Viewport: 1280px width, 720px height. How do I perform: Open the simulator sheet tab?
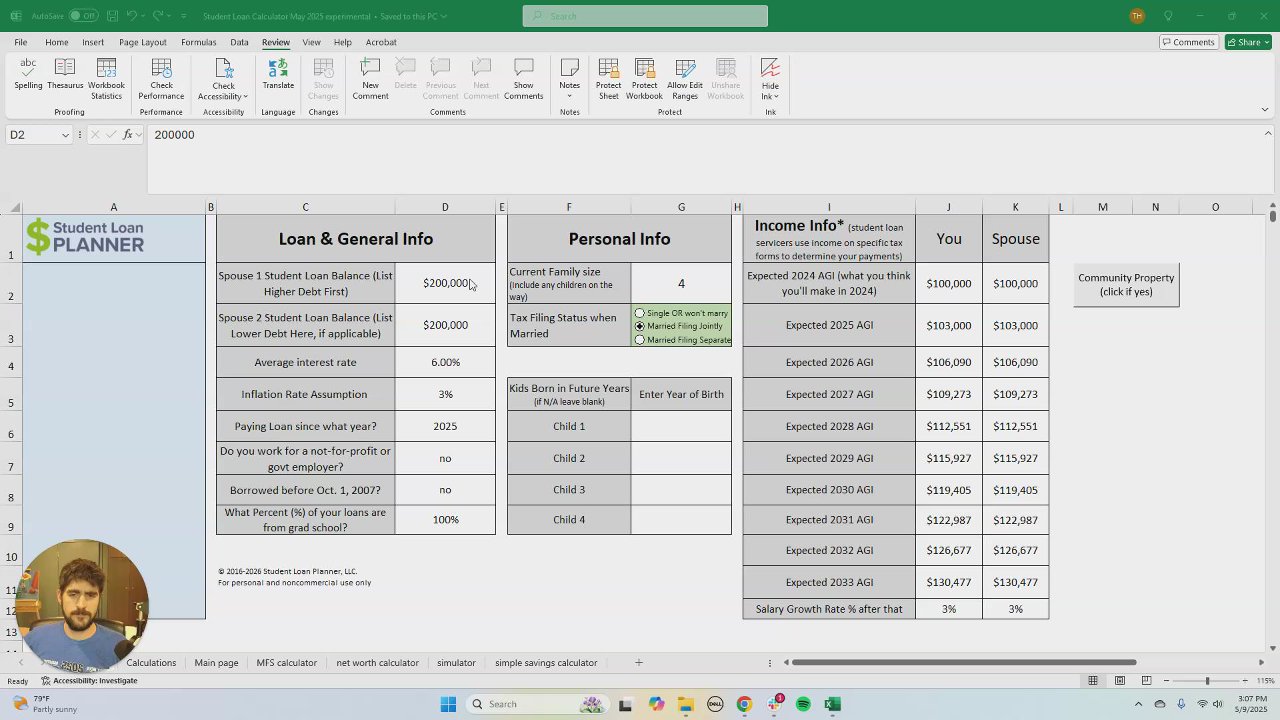click(456, 662)
